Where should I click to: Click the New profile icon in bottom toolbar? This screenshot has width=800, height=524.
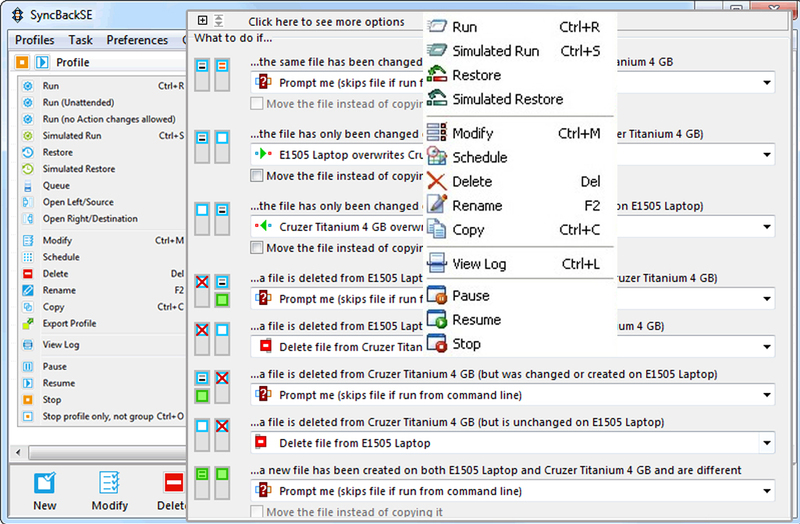coord(45,483)
